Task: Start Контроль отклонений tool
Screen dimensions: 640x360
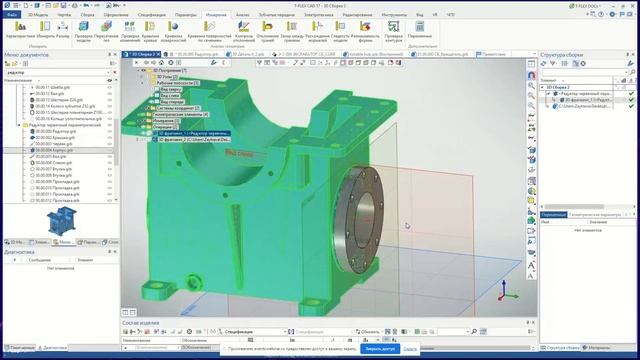Action: 244,31
